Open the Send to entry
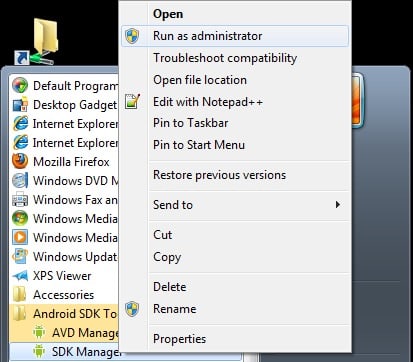413x362 pixels. click(235, 205)
